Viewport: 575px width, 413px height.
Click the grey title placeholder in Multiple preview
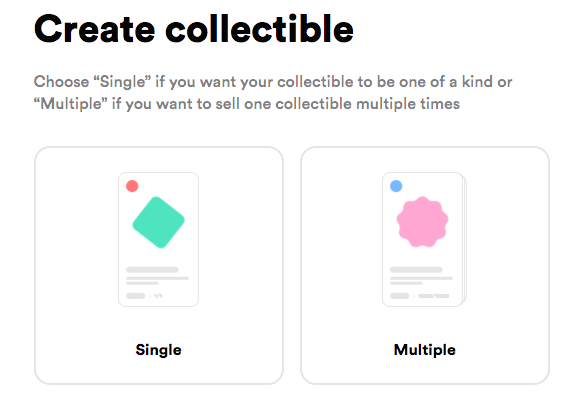(416, 270)
